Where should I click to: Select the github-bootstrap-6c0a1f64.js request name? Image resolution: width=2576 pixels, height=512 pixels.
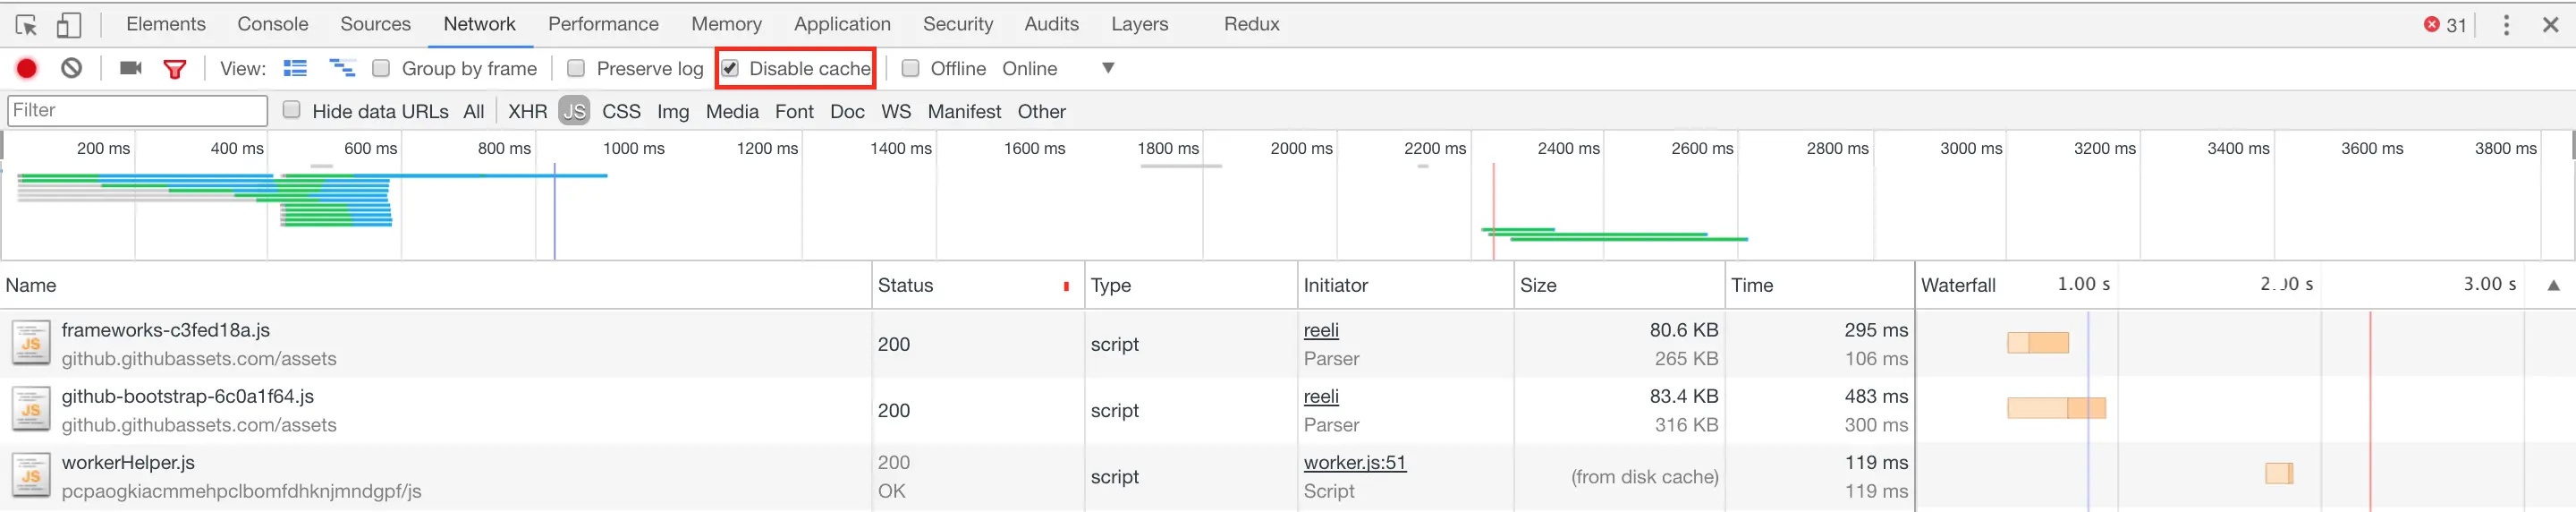[188, 396]
